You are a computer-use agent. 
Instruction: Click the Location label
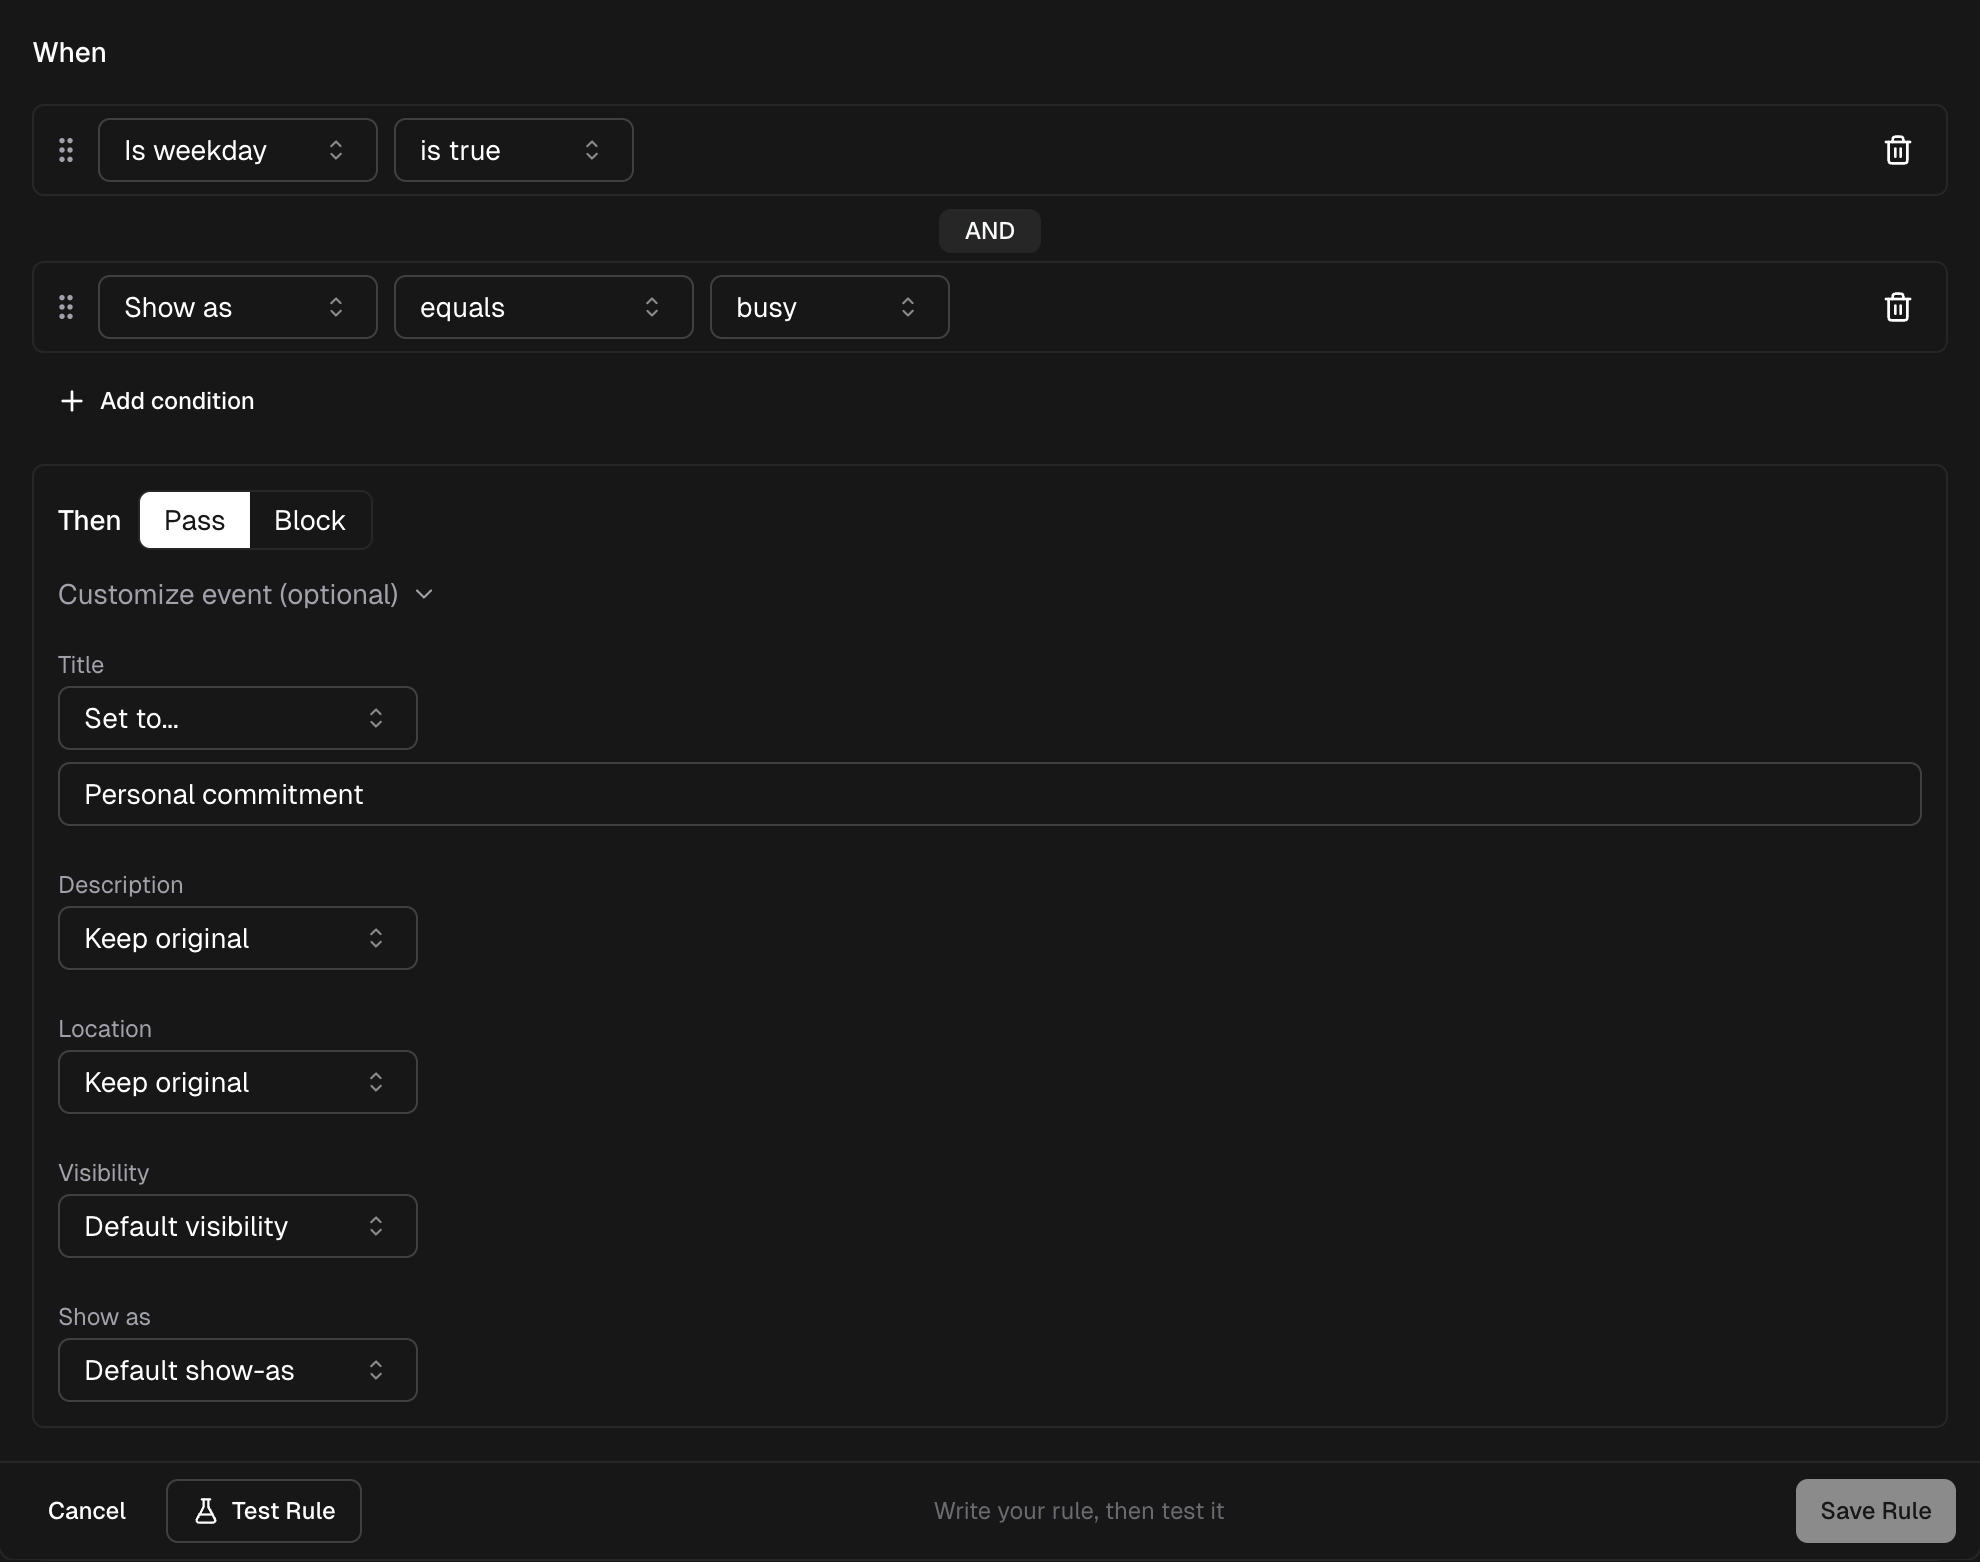point(105,1028)
